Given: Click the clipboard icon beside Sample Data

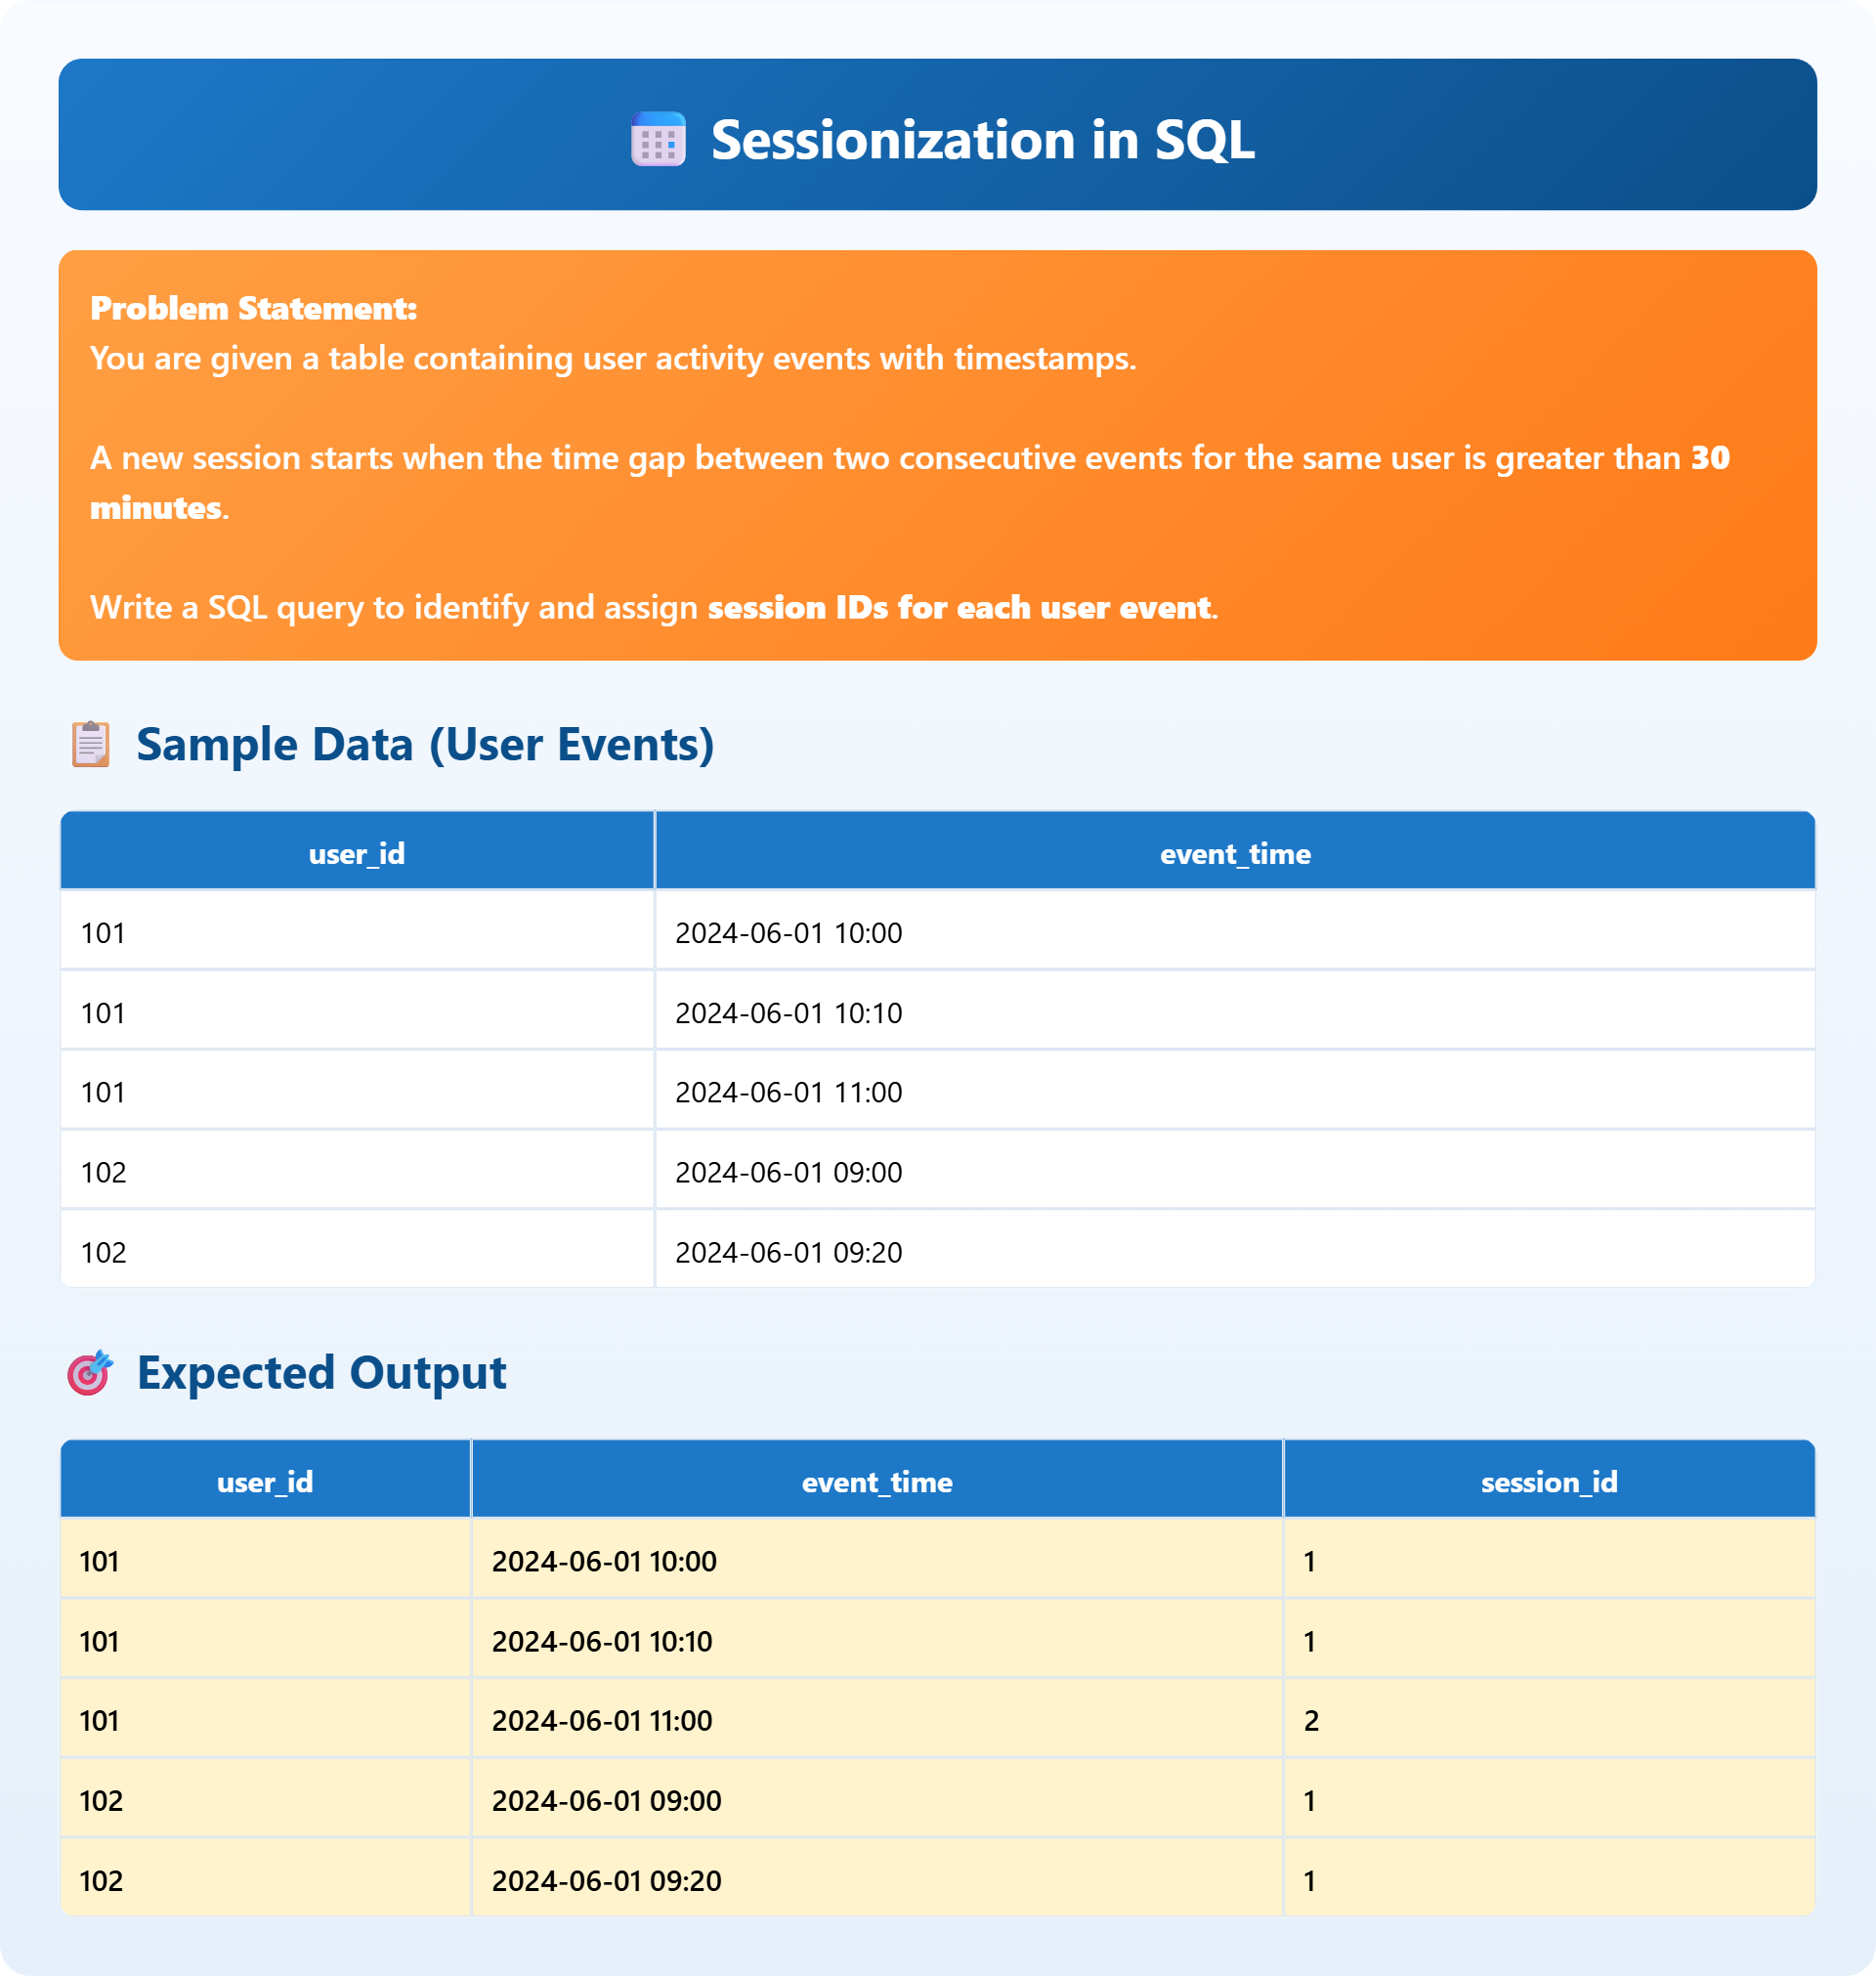Looking at the screenshot, I should pos(89,742).
